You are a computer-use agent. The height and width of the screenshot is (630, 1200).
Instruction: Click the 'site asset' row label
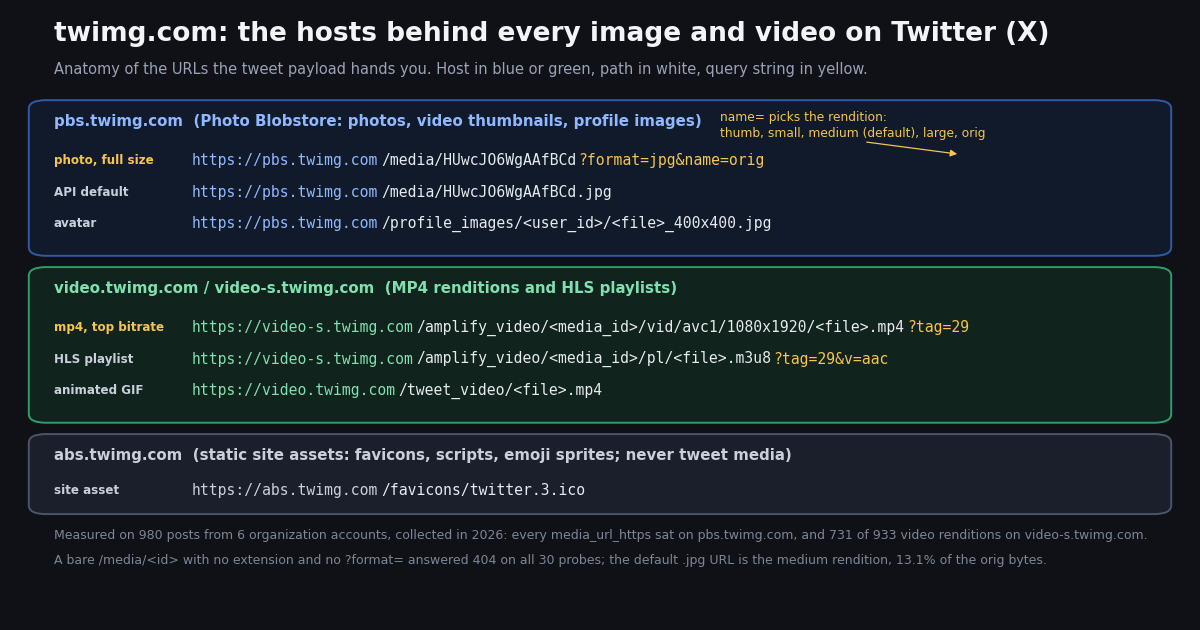point(86,490)
